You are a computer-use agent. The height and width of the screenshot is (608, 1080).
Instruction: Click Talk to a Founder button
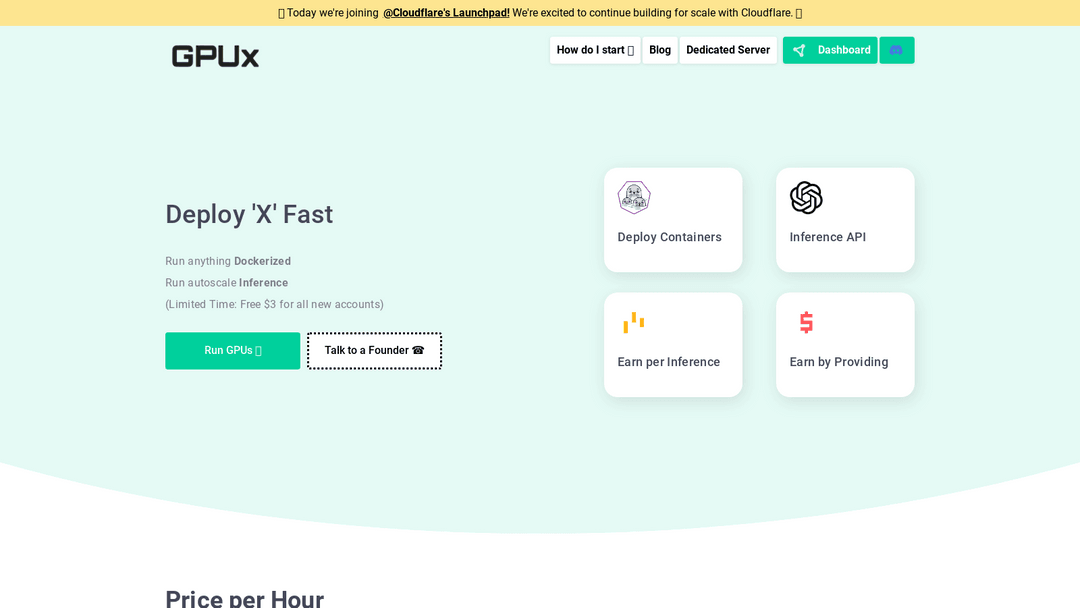coord(374,350)
